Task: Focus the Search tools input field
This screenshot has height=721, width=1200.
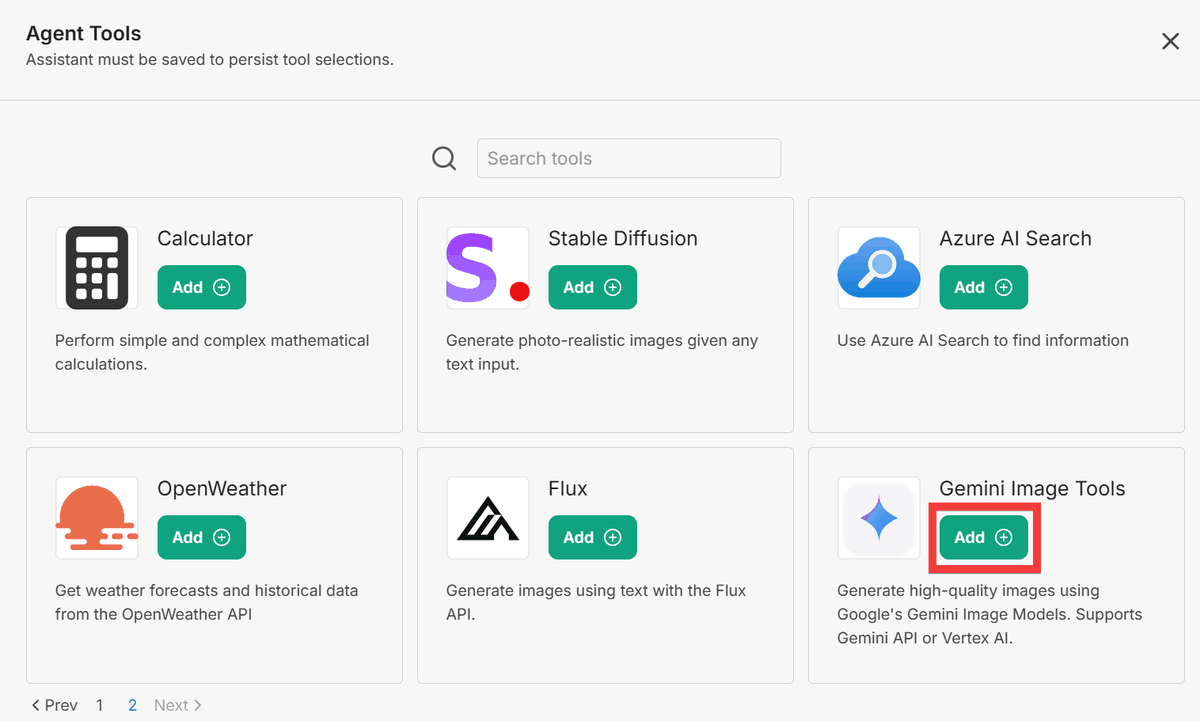Action: [x=628, y=159]
